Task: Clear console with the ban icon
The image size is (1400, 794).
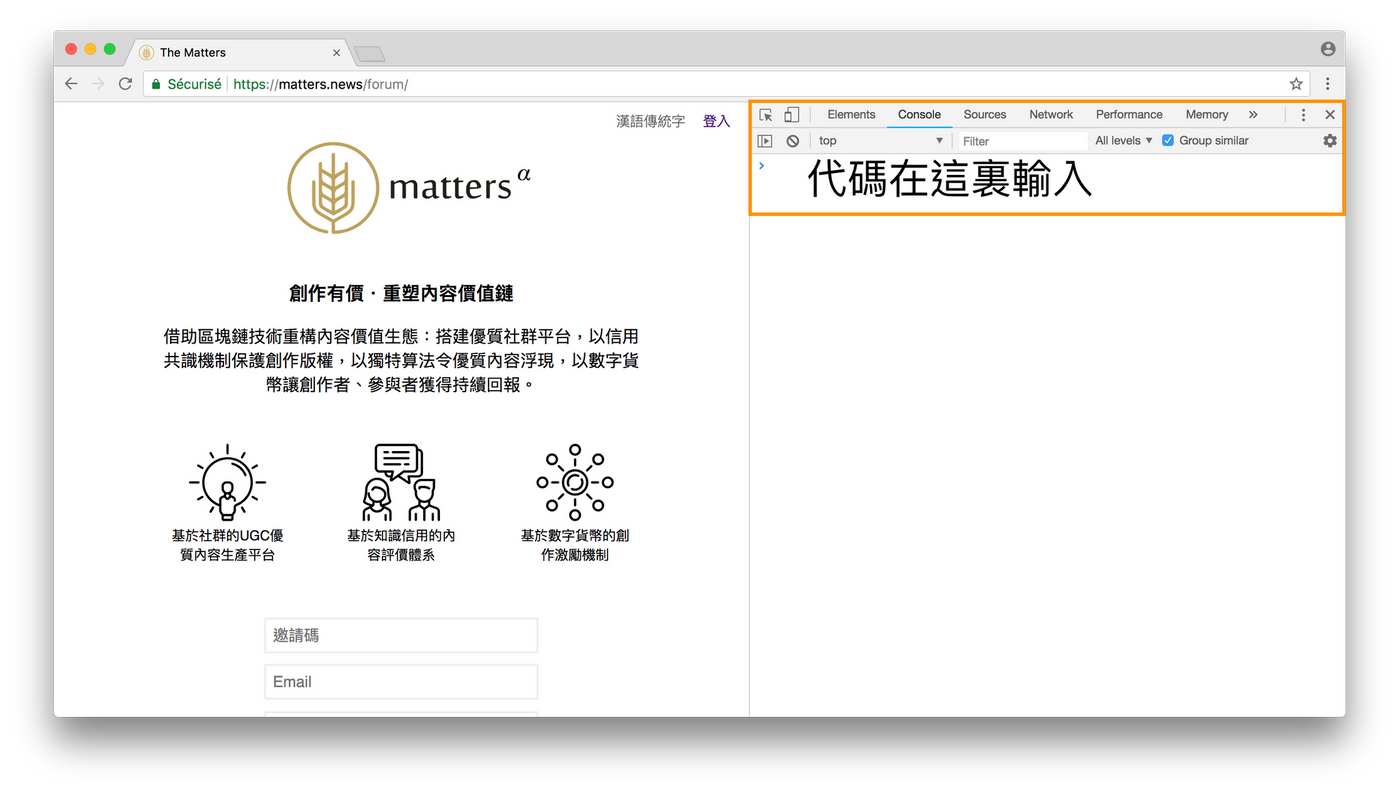Action: 793,141
